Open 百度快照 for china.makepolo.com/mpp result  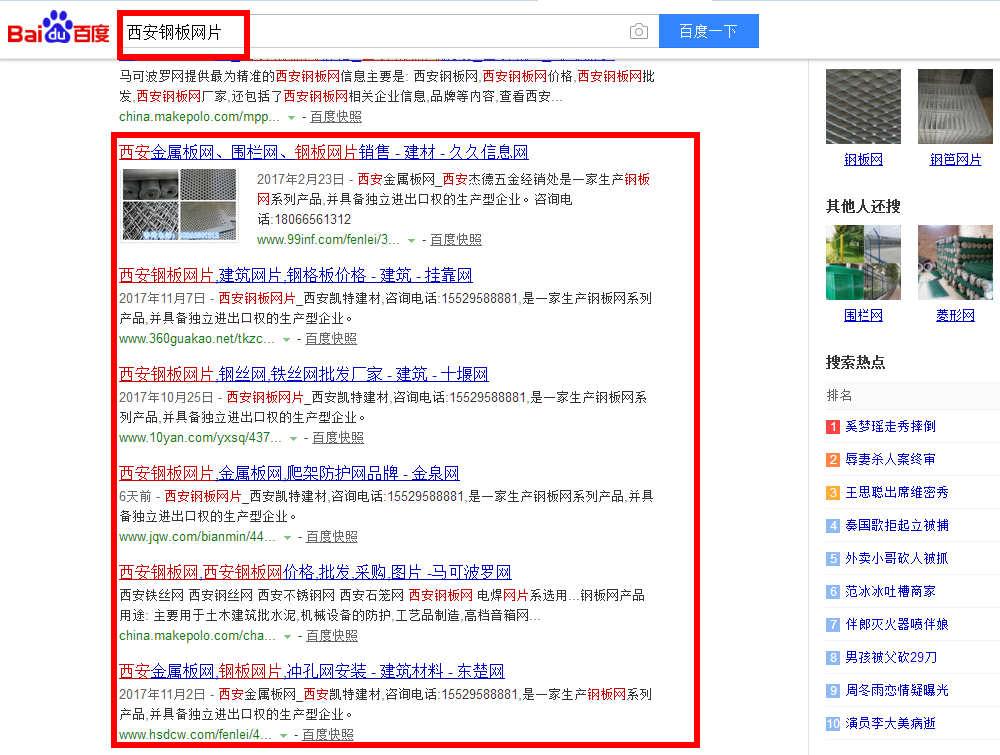[x=336, y=117]
